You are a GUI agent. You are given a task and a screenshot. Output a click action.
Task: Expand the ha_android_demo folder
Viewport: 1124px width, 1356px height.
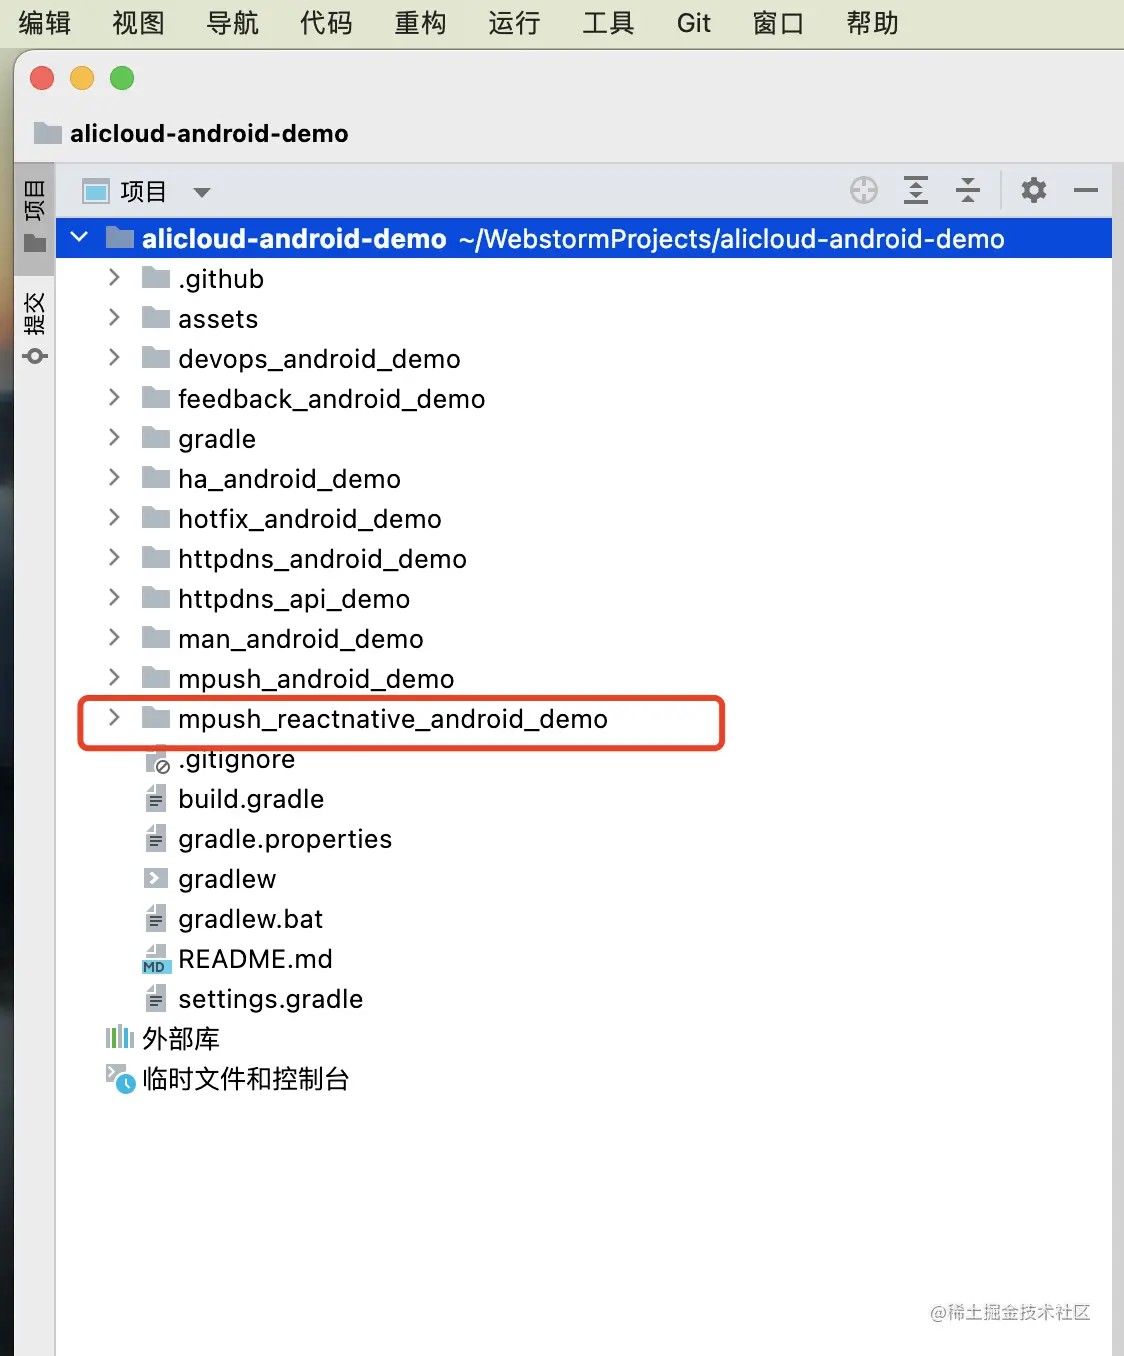pyautogui.click(x=114, y=478)
